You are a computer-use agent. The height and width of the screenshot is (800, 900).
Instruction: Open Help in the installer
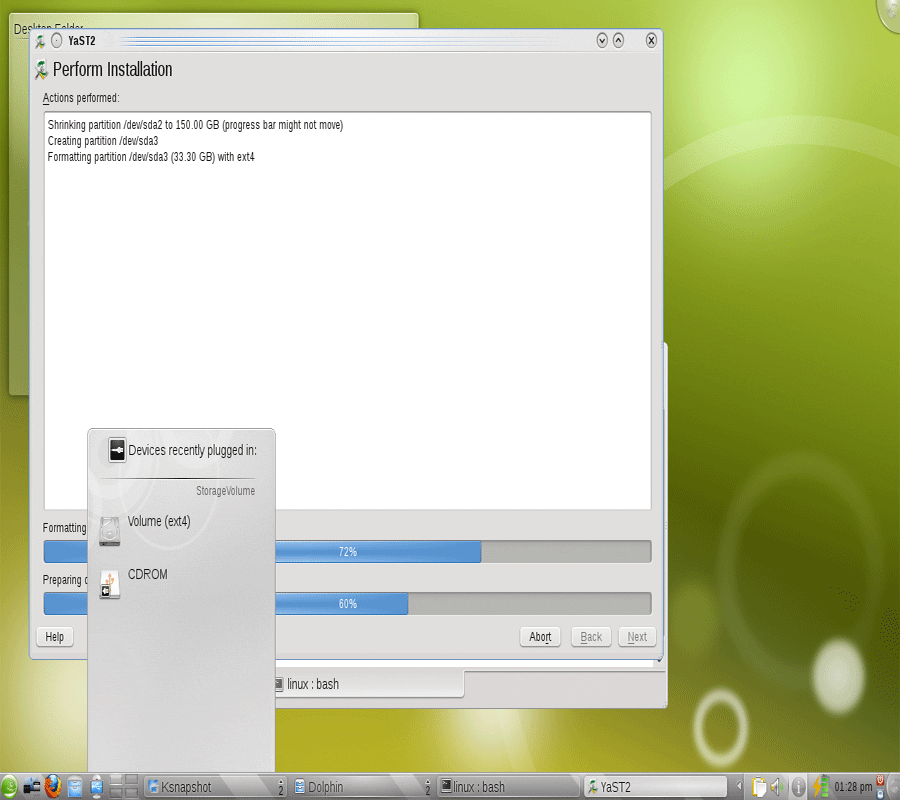coord(55,637)
